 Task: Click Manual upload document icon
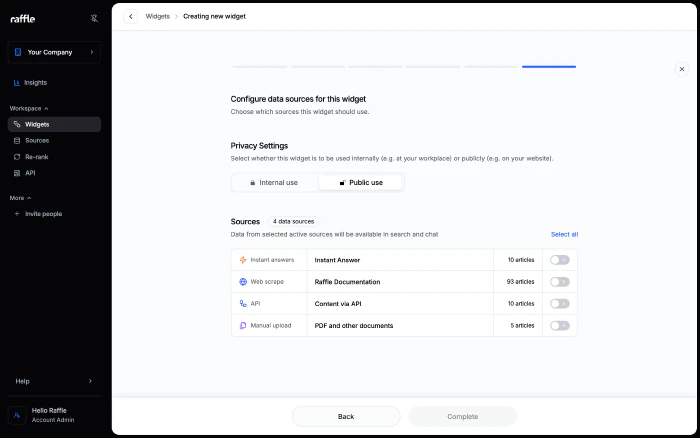coord(243,325)
